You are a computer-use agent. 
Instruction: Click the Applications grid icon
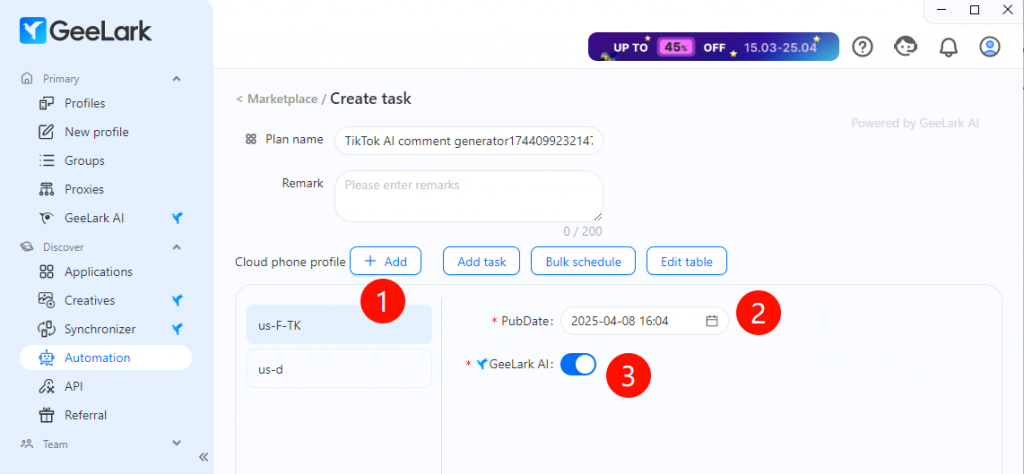46,272
